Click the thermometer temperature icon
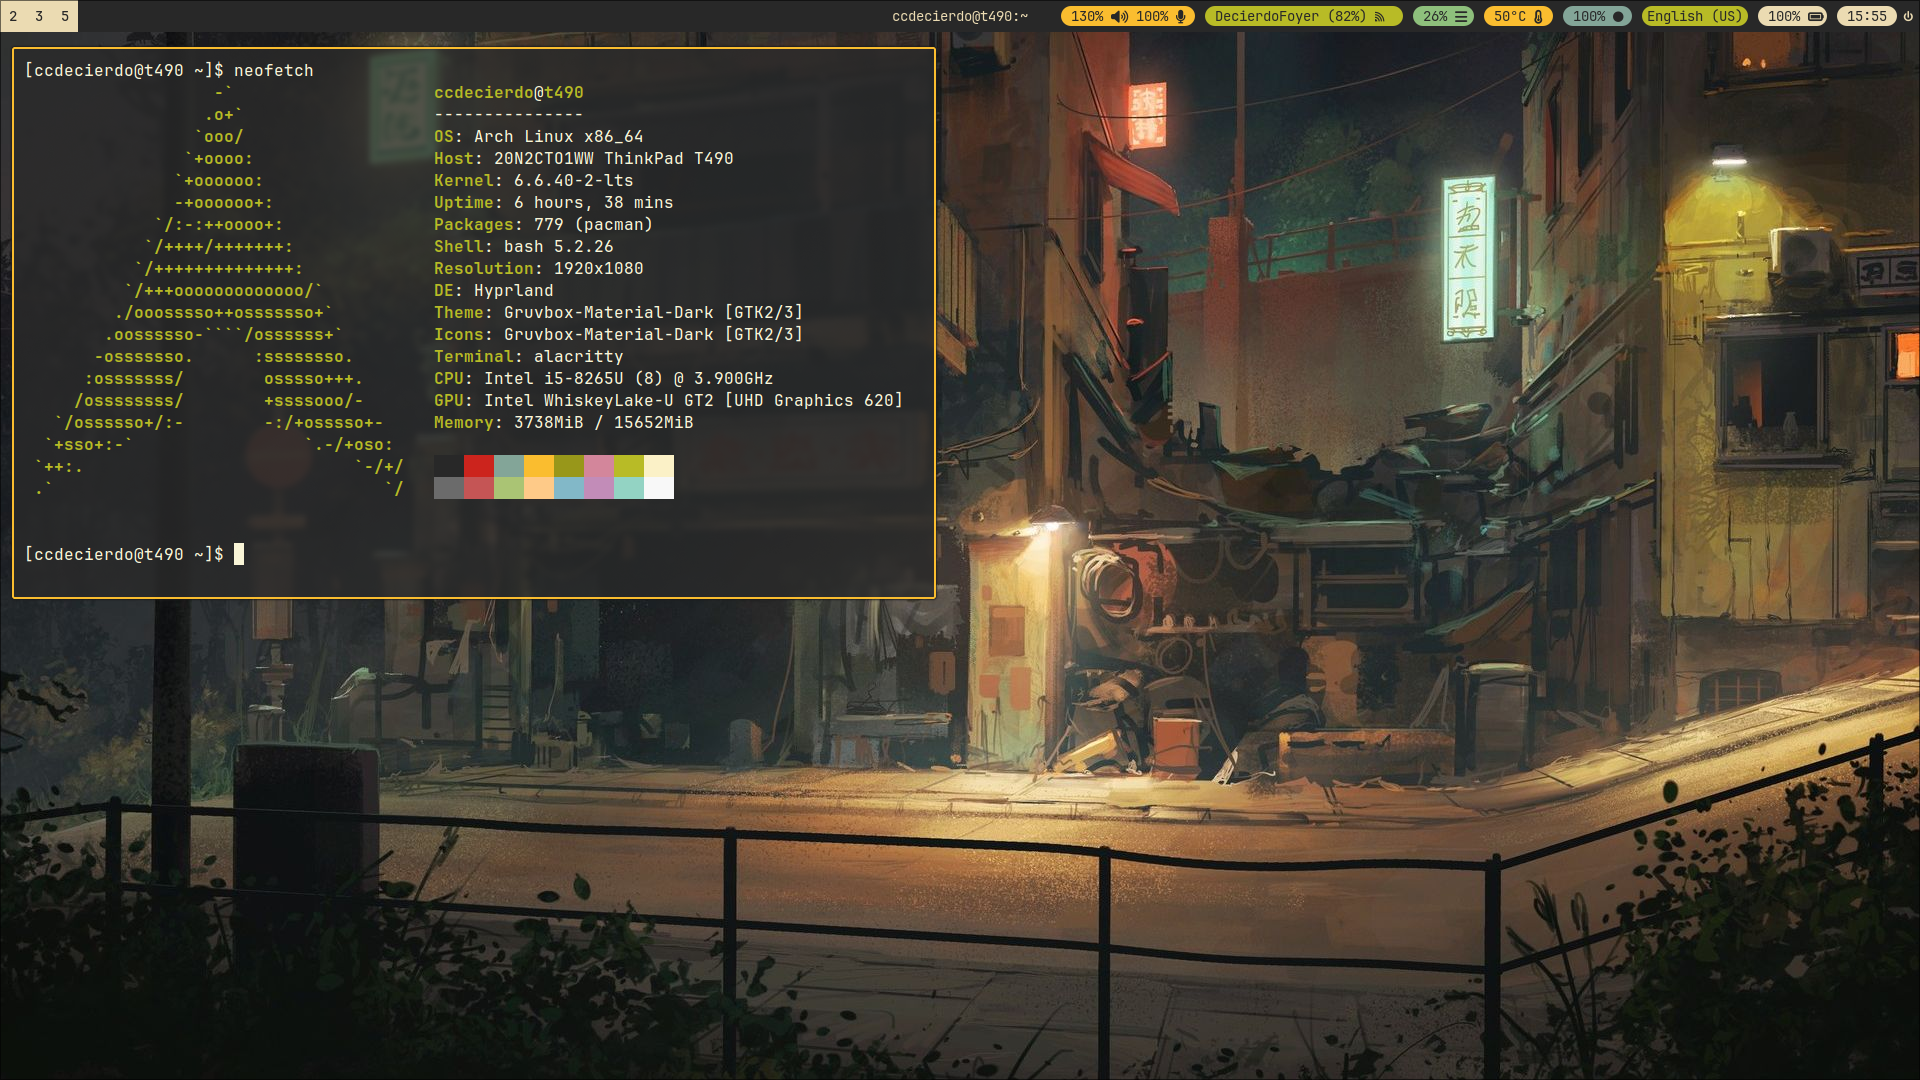 pyautogui.click(x=1538, y=16)
